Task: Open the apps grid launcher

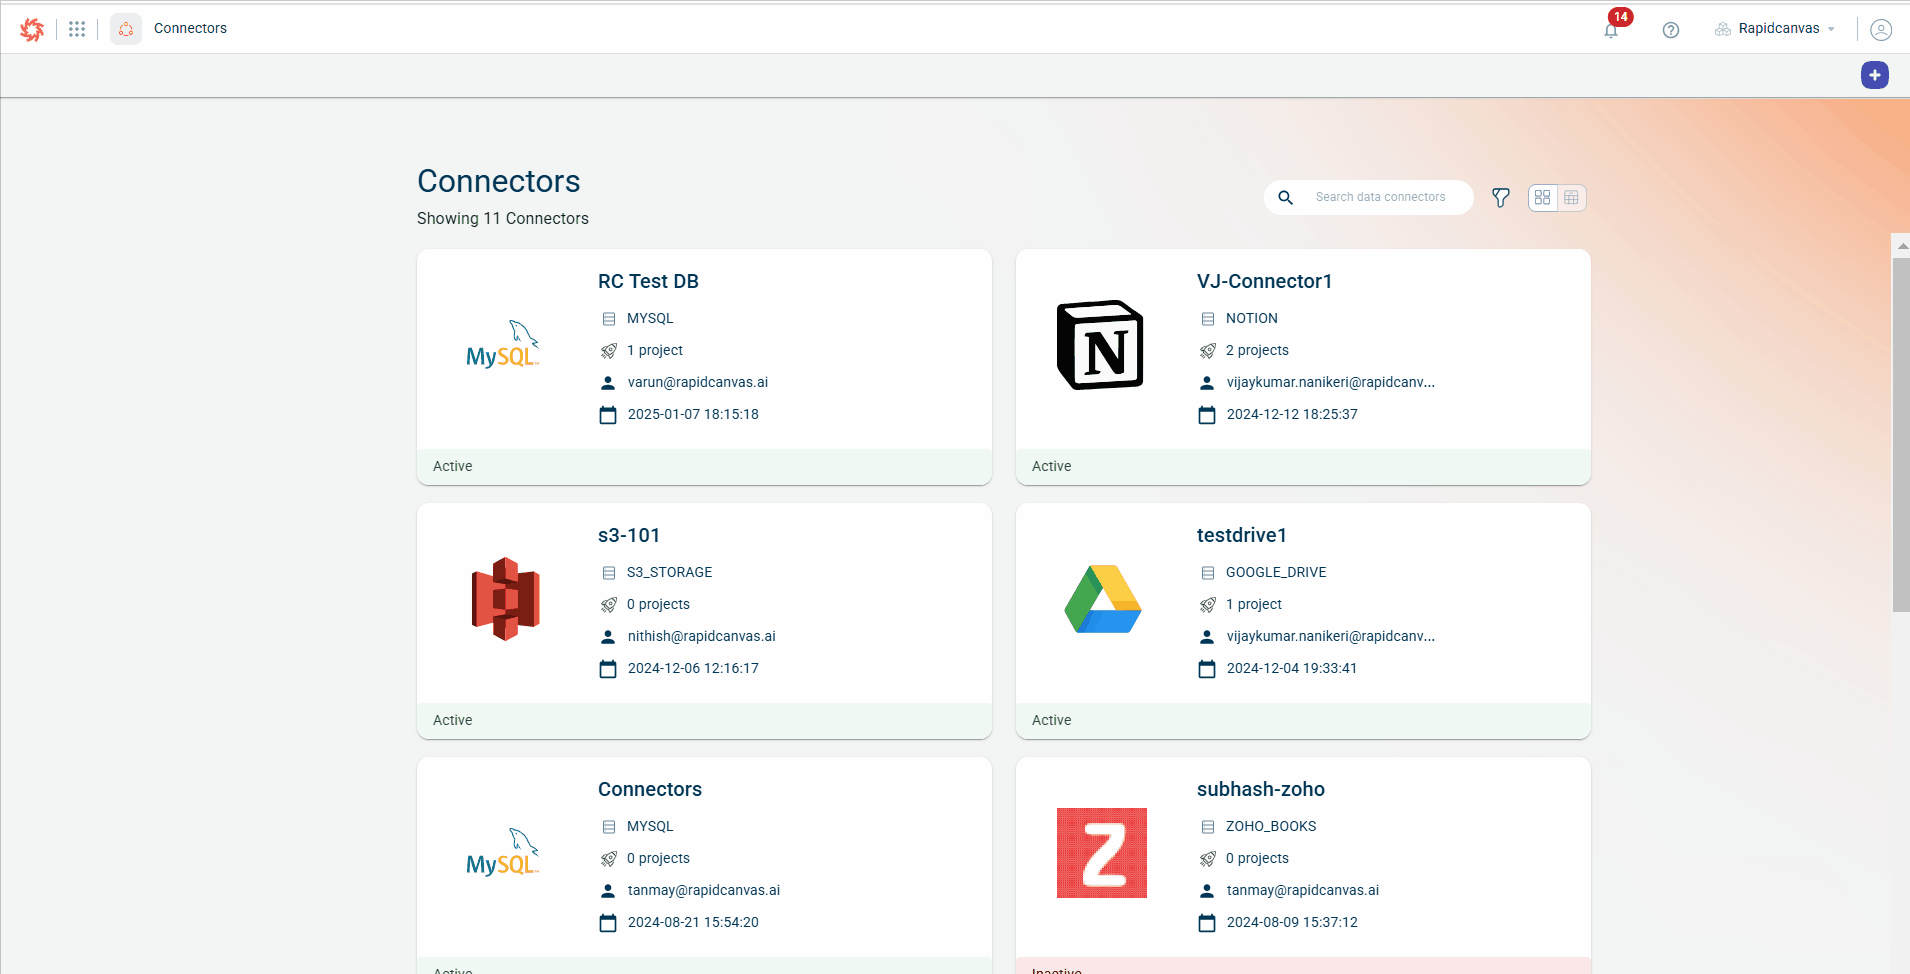Action: [77, 29]
